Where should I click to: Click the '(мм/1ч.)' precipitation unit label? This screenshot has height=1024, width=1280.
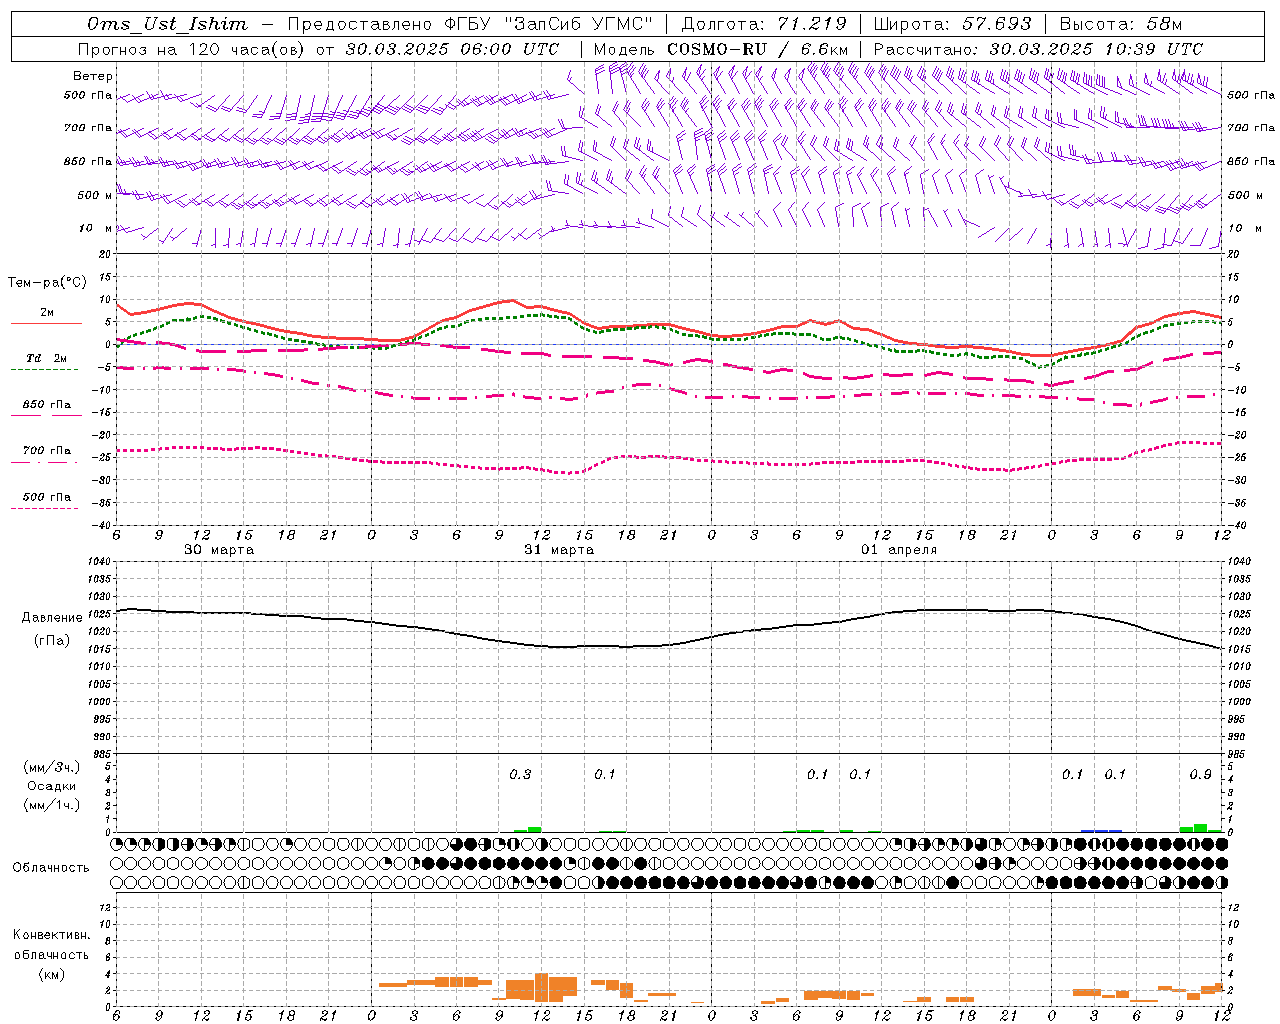[x=51, y=805]
